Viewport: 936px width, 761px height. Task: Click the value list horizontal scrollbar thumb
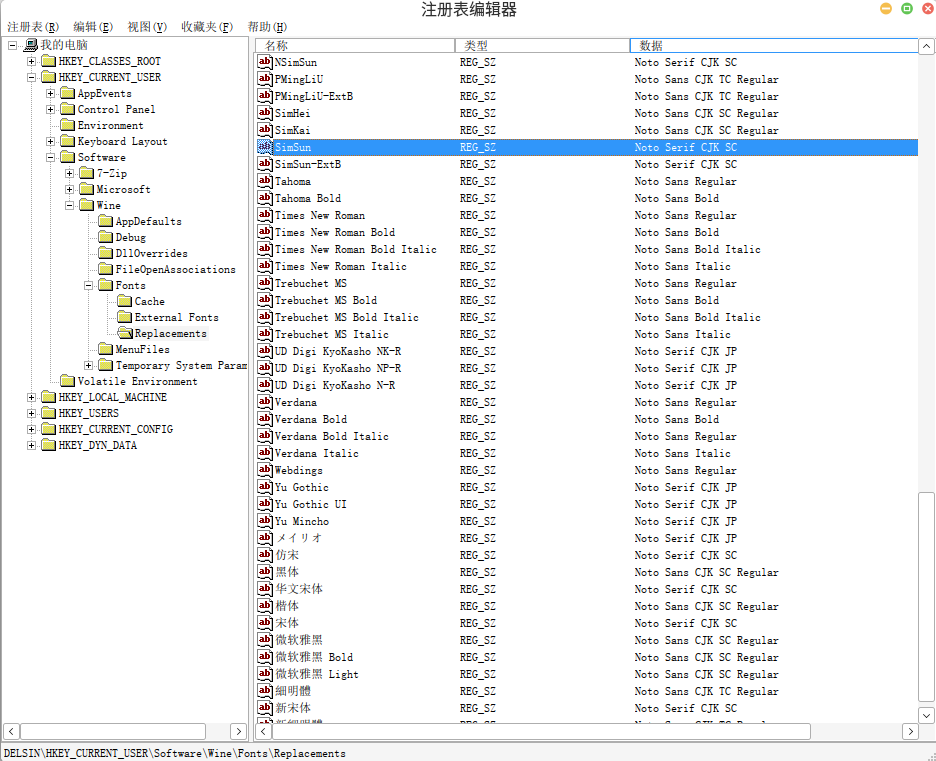click(541, 731)
